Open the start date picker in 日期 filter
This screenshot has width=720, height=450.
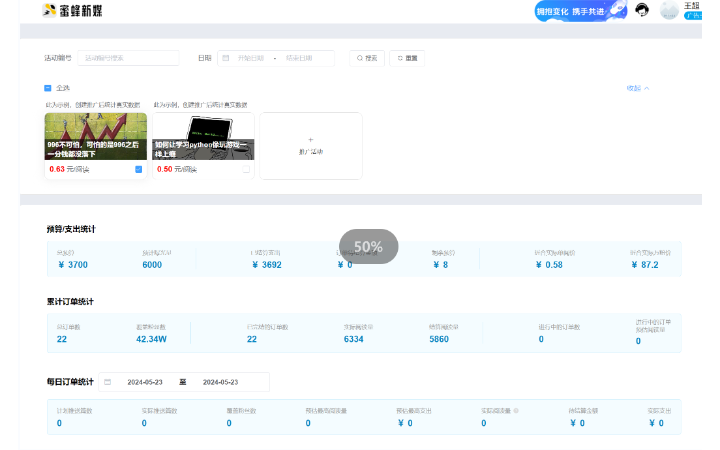(251, 58)
